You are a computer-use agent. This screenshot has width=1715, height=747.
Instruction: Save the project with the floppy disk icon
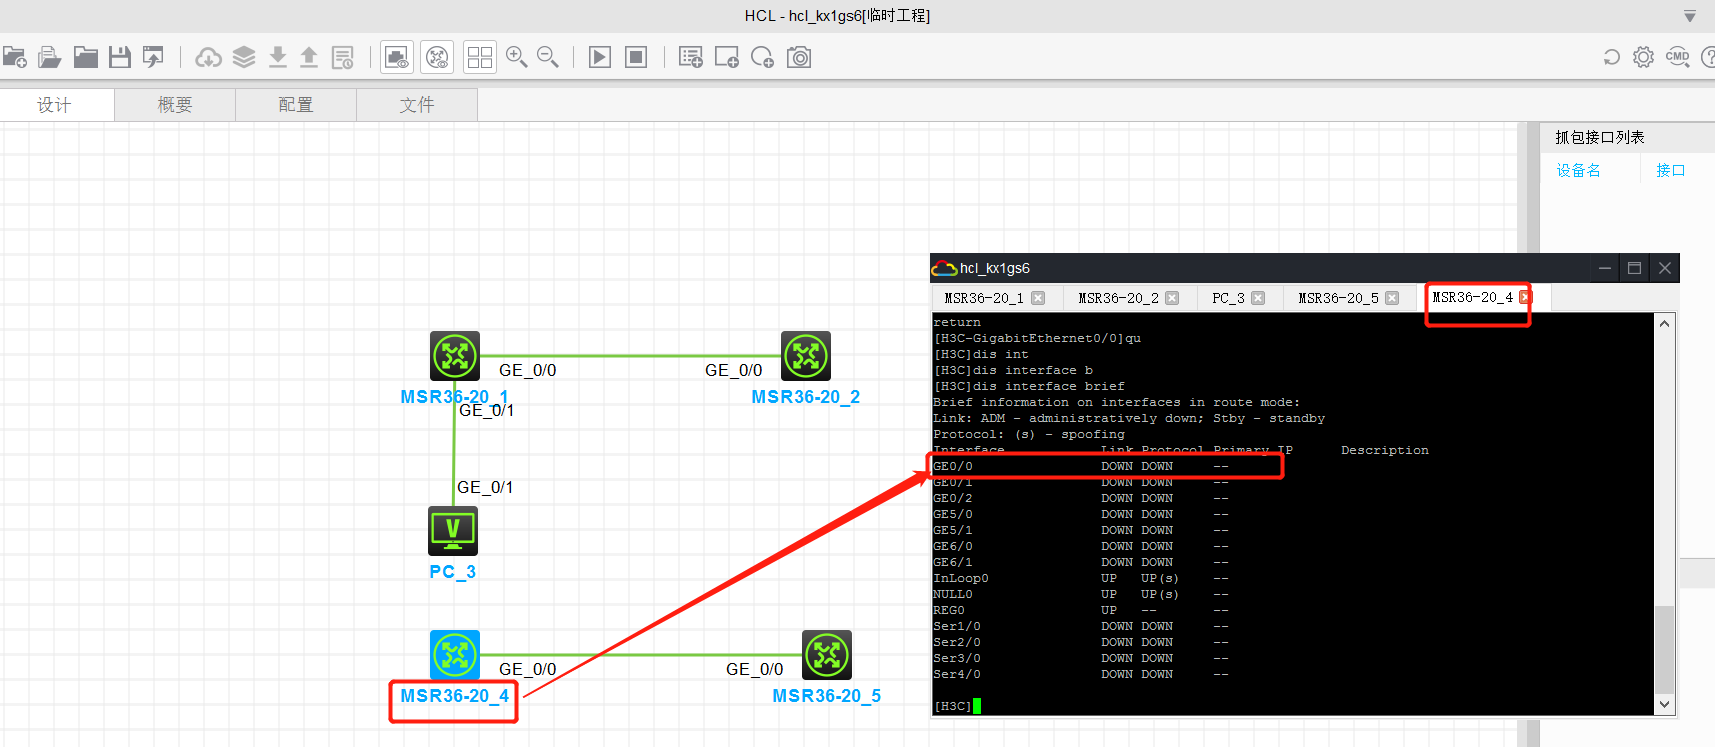pyautogui.click(x=120, y=57)
